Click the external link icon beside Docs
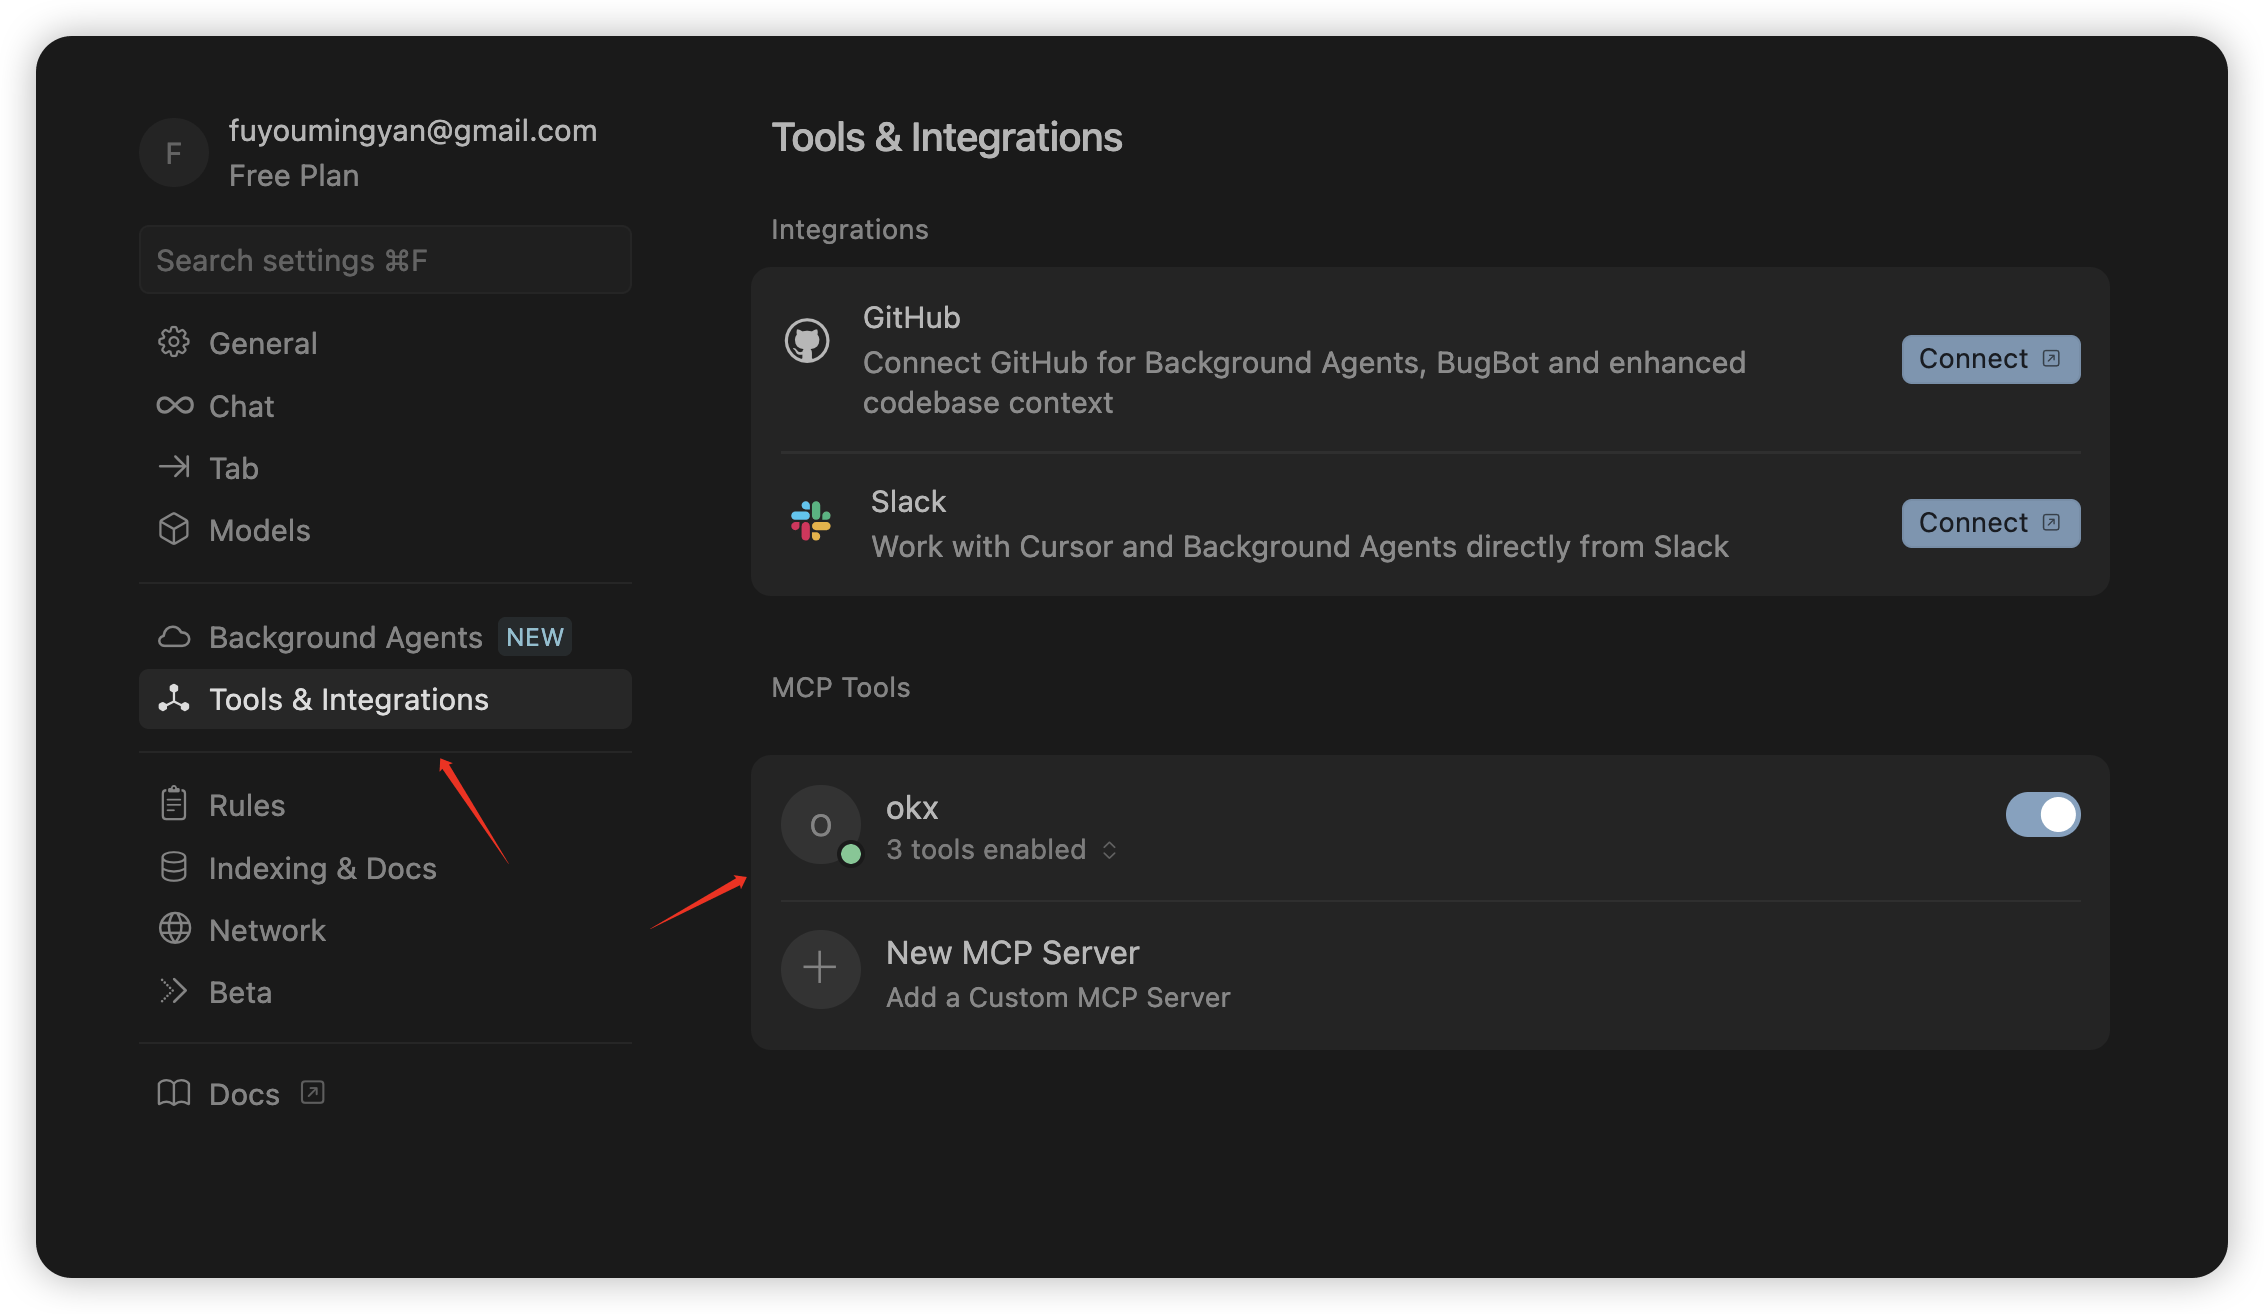The image size is (2264, 1314). coord(313,1092)
